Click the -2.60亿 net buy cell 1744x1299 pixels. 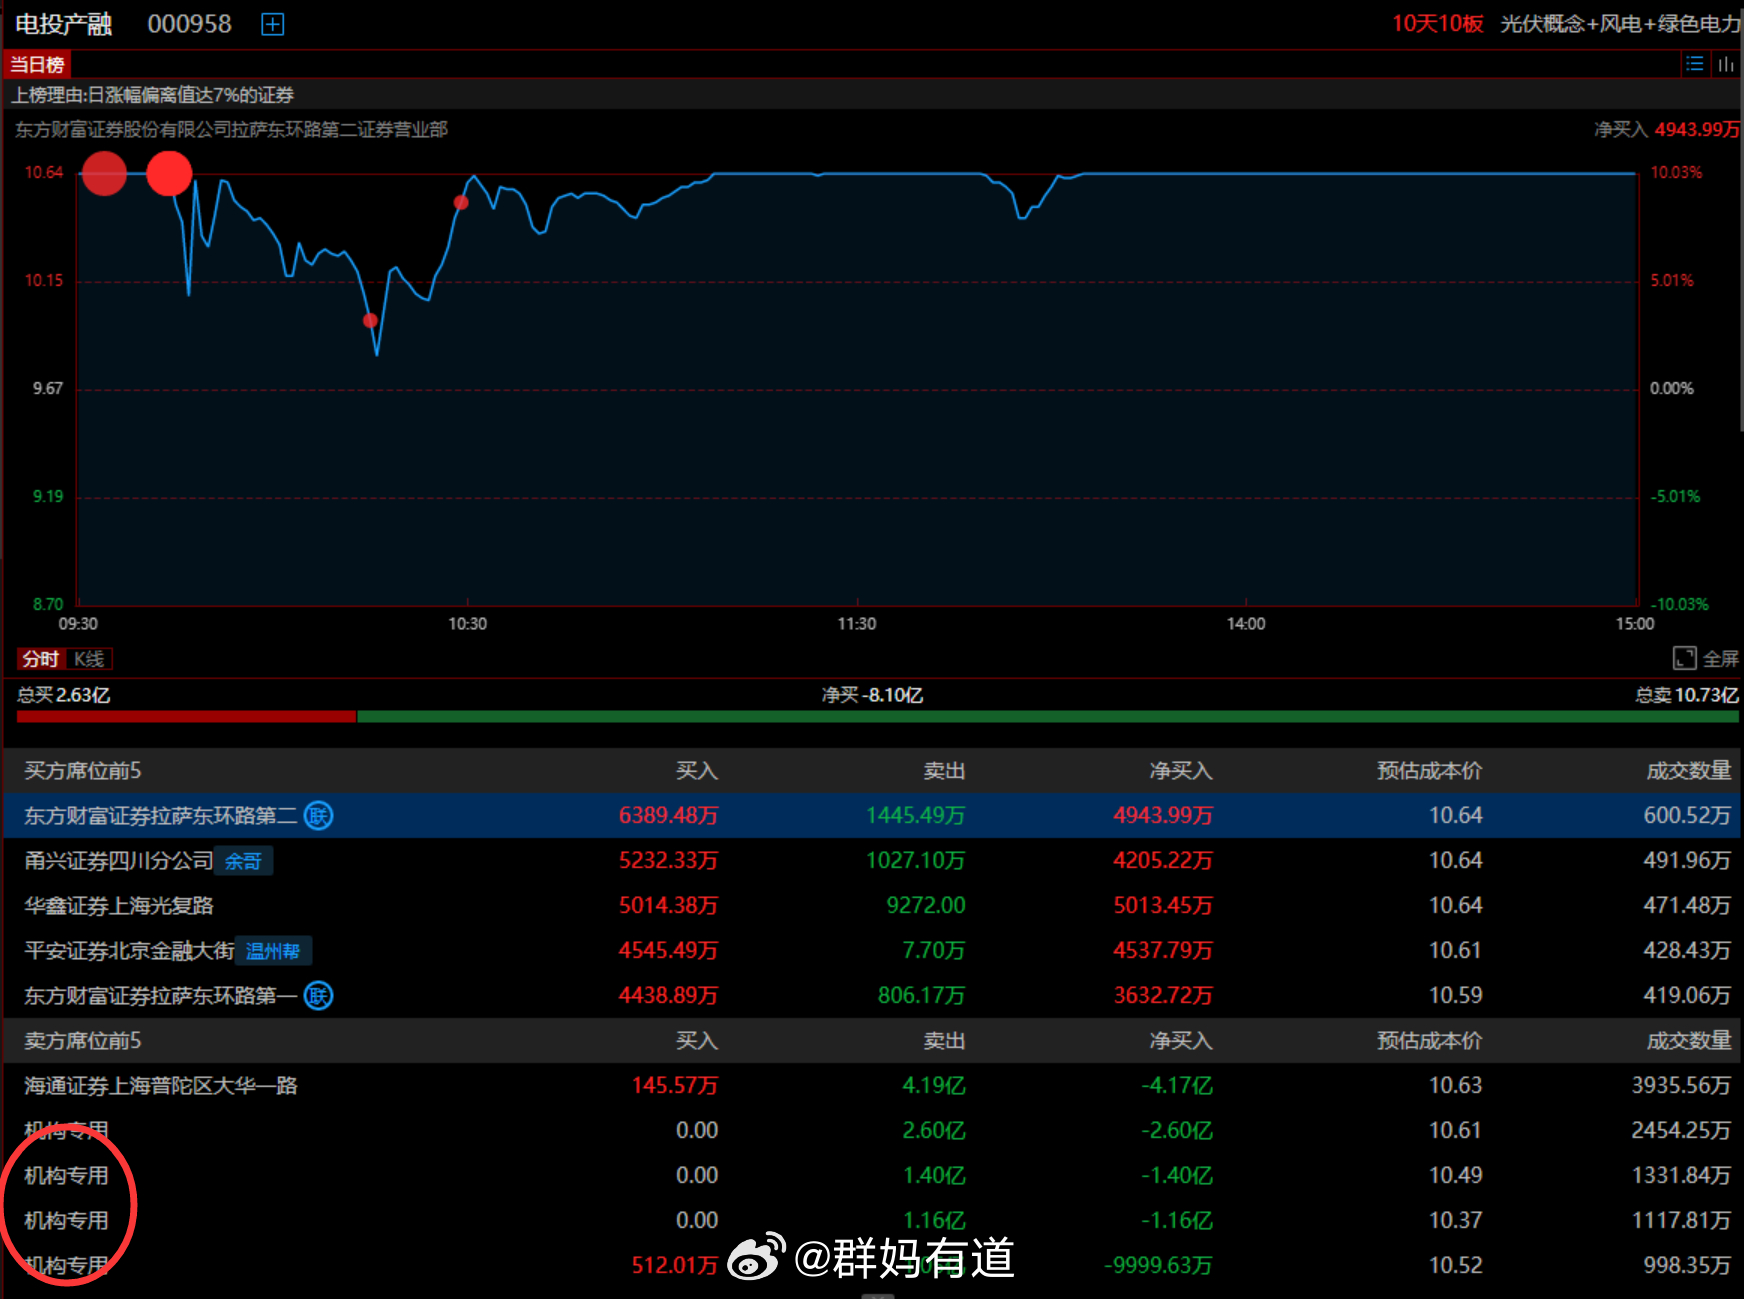coord(1177,1131)
